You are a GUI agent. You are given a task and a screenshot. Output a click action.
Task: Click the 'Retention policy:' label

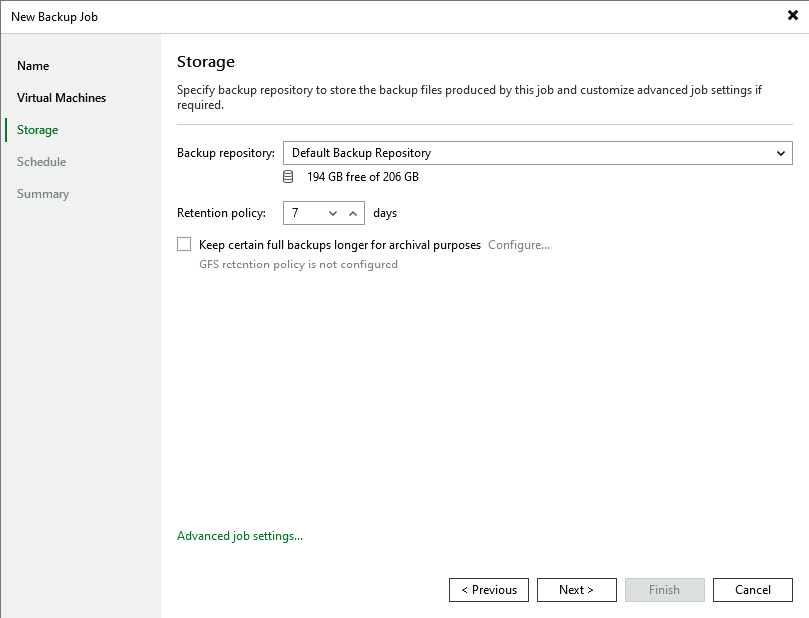pyautogui.click(x=221, y=213)
